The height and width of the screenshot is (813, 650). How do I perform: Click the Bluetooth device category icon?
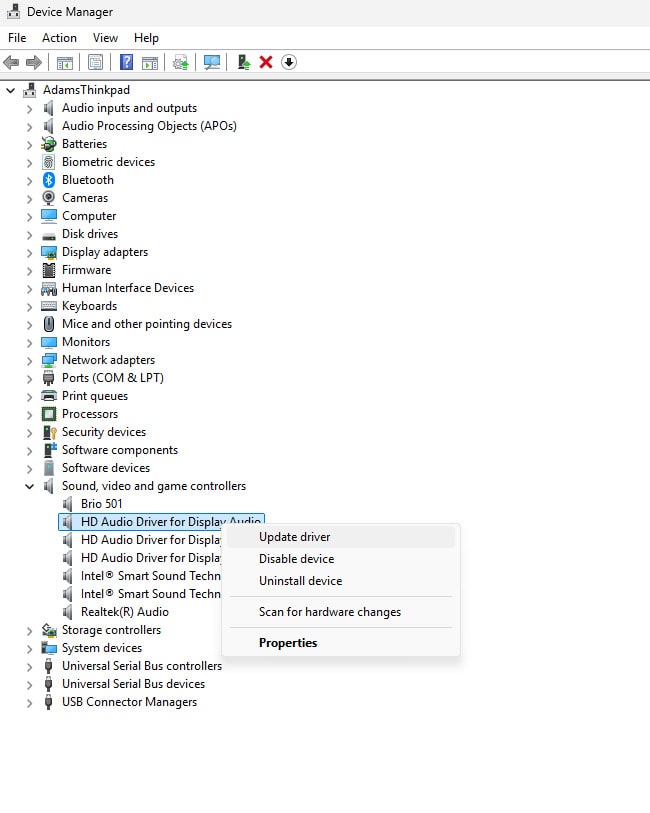coord(49,180)
